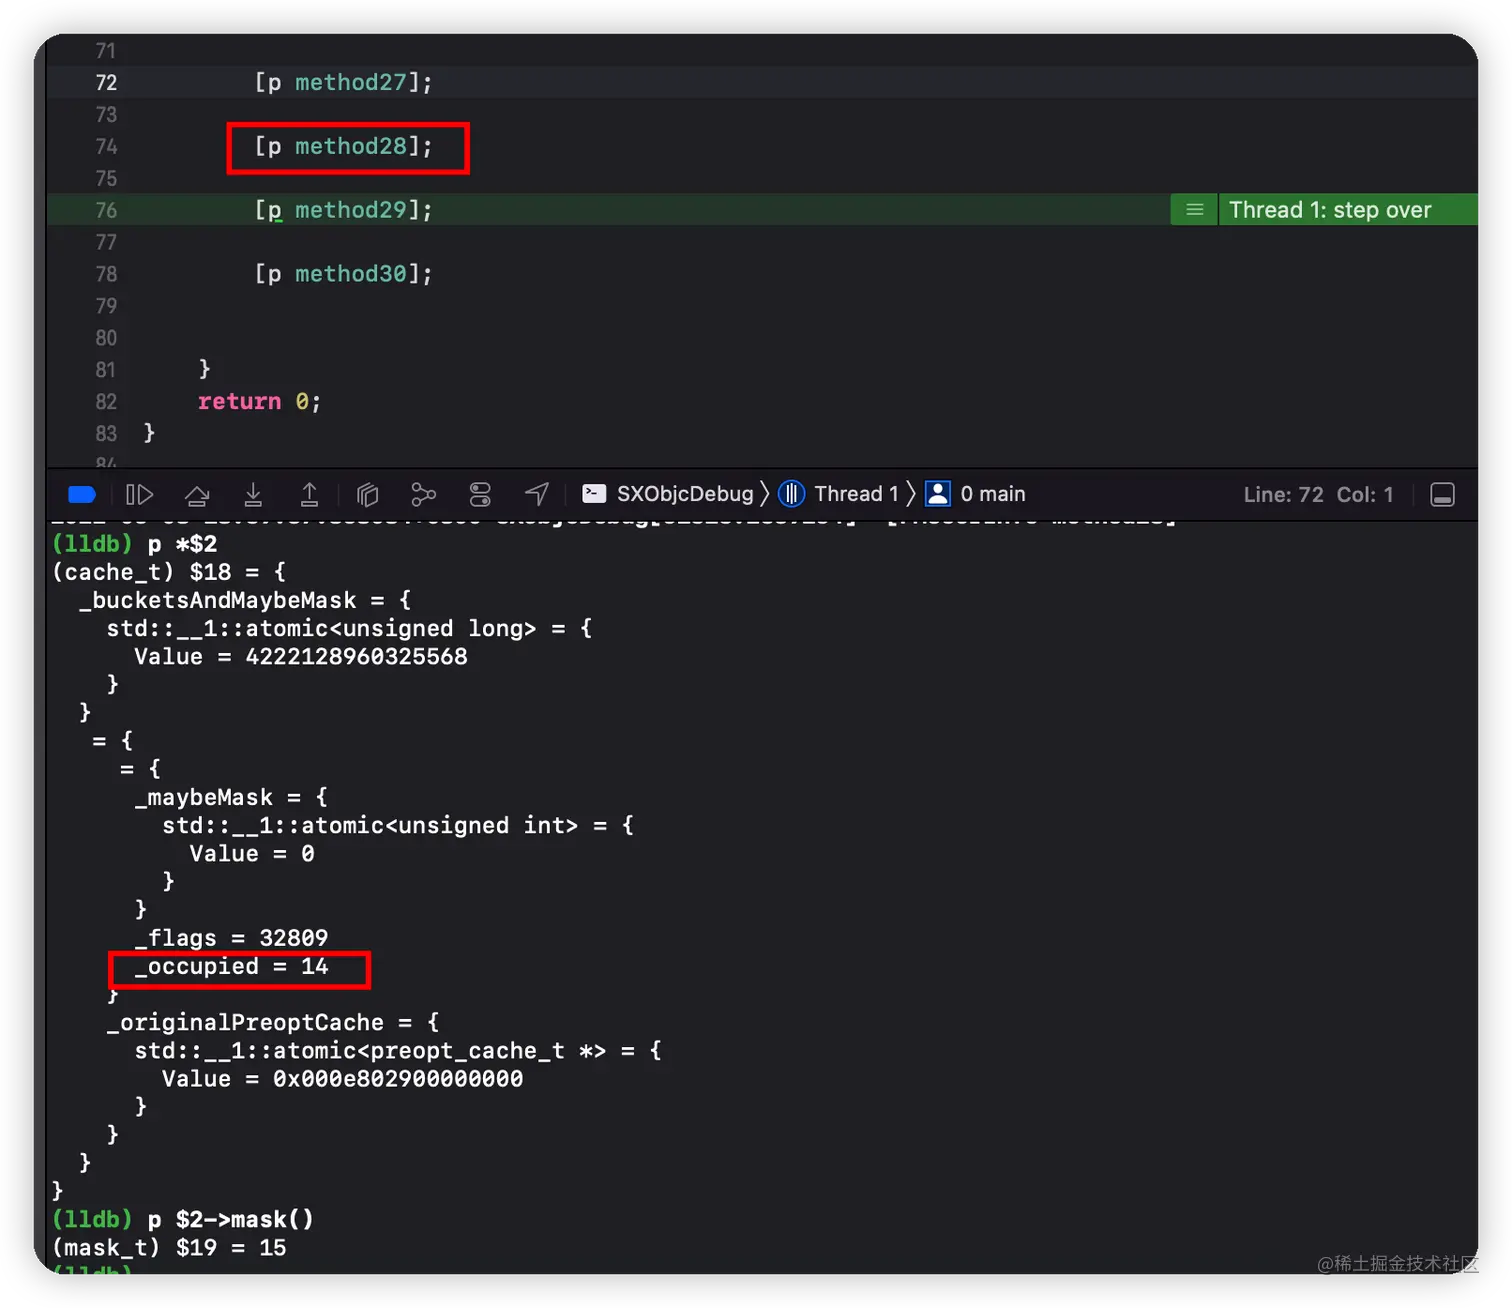
Task: Click the _flags = 32809 console line
Action: pos(231,938)
